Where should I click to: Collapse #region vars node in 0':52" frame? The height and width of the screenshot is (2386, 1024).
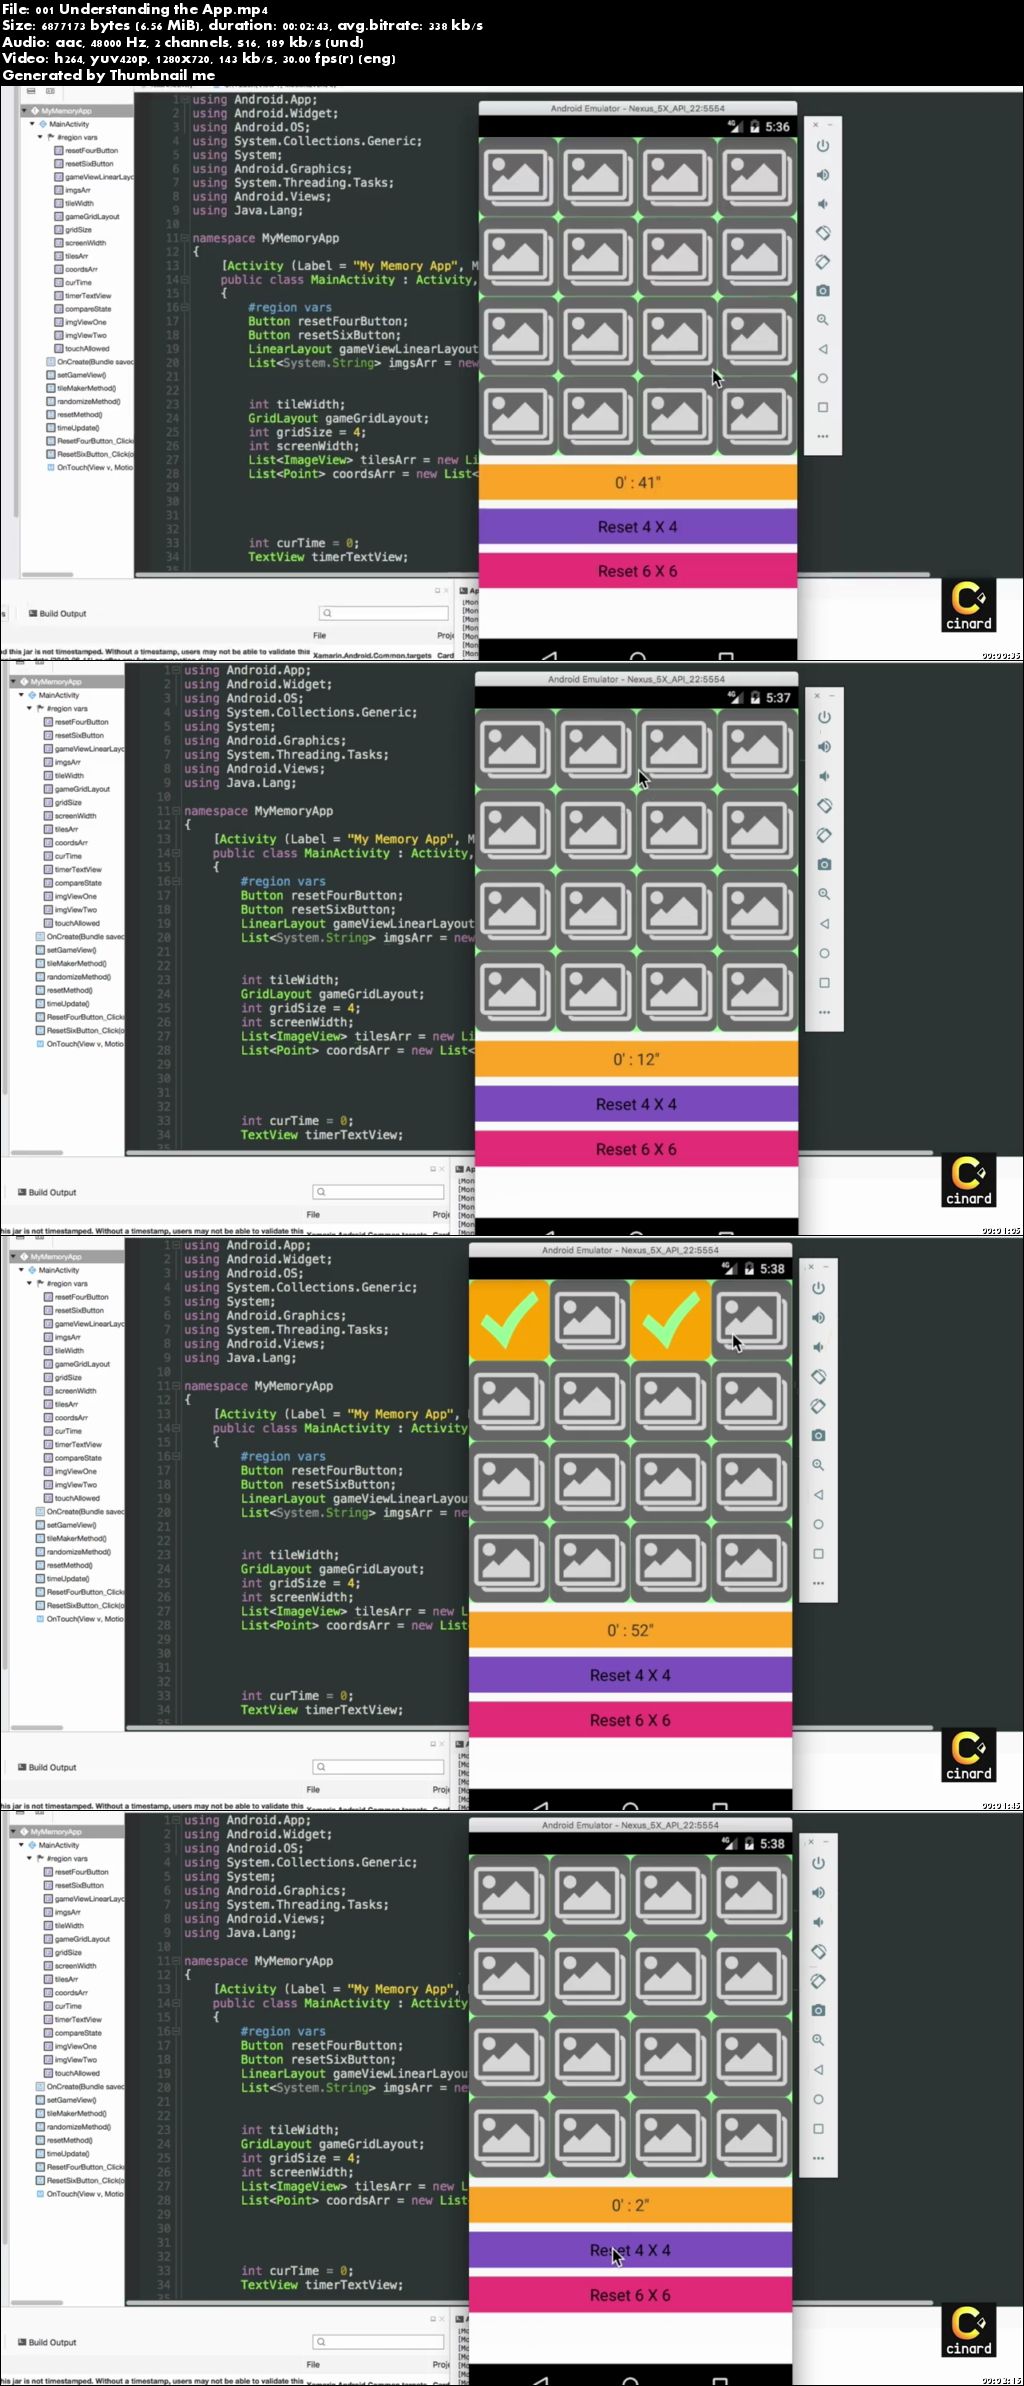pyautogui.click(x=30, y=1283)
